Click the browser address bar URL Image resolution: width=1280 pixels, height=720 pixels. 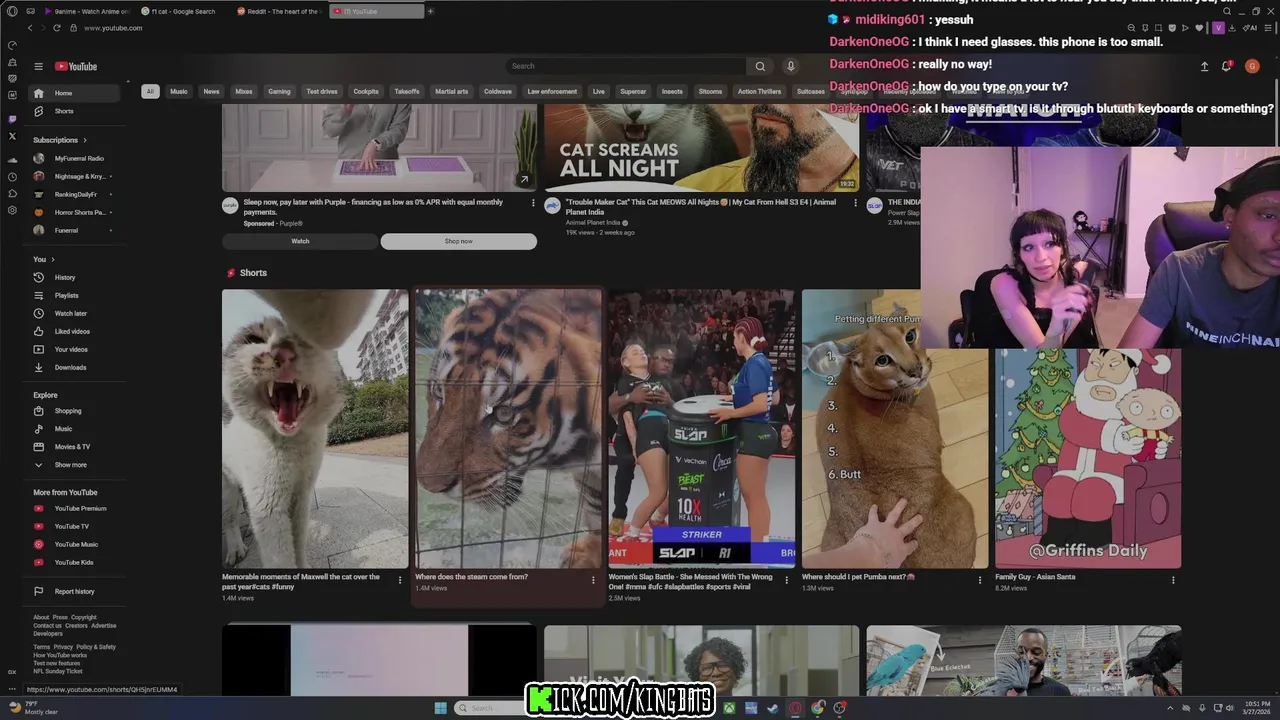point(113,28)
